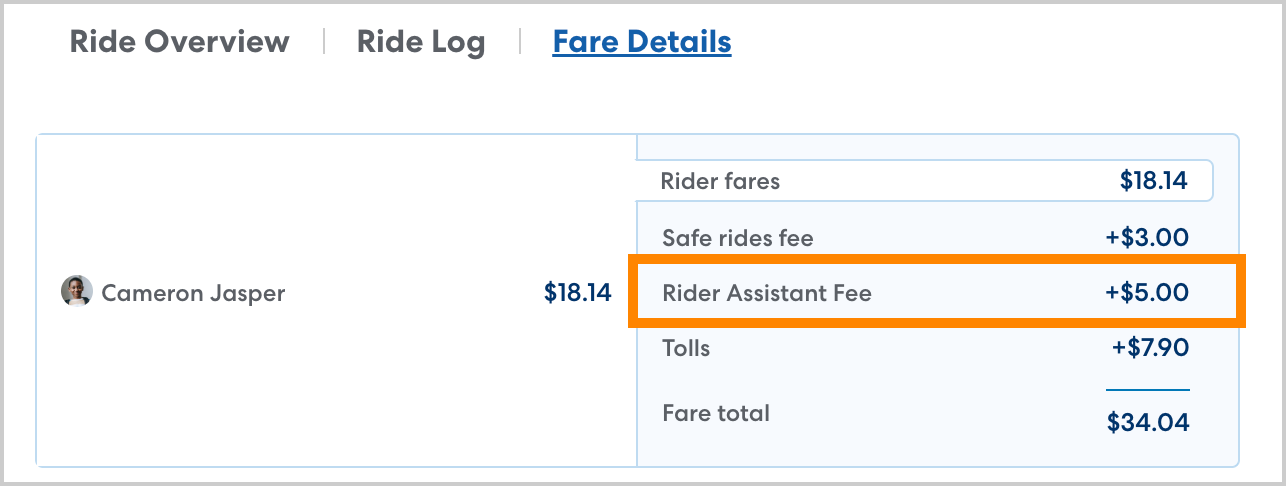Image resolution: width=1286 pixels, height=486 pixels.
Task: Switch to the Ride Log tab
Action: [421, 42]
